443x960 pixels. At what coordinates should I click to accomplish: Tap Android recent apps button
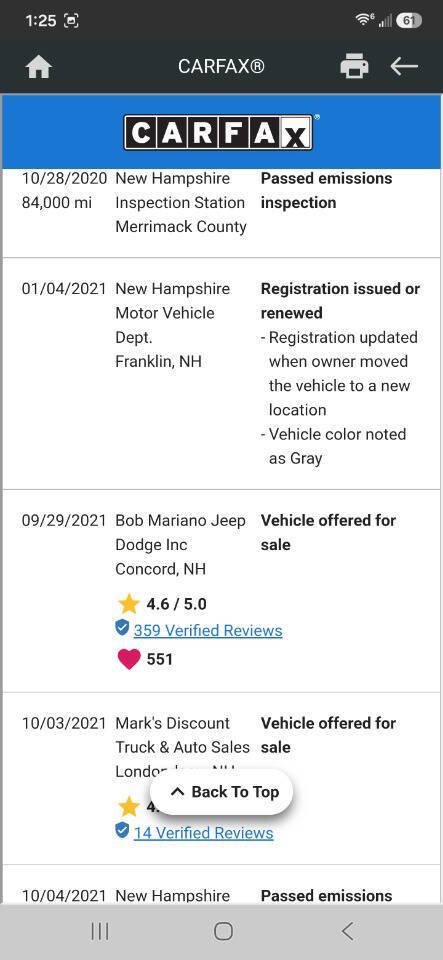[100, 931]
